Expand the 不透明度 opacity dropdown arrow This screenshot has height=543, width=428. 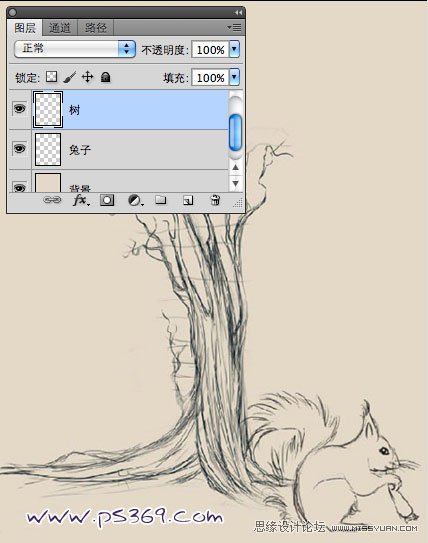coord(234,49)
